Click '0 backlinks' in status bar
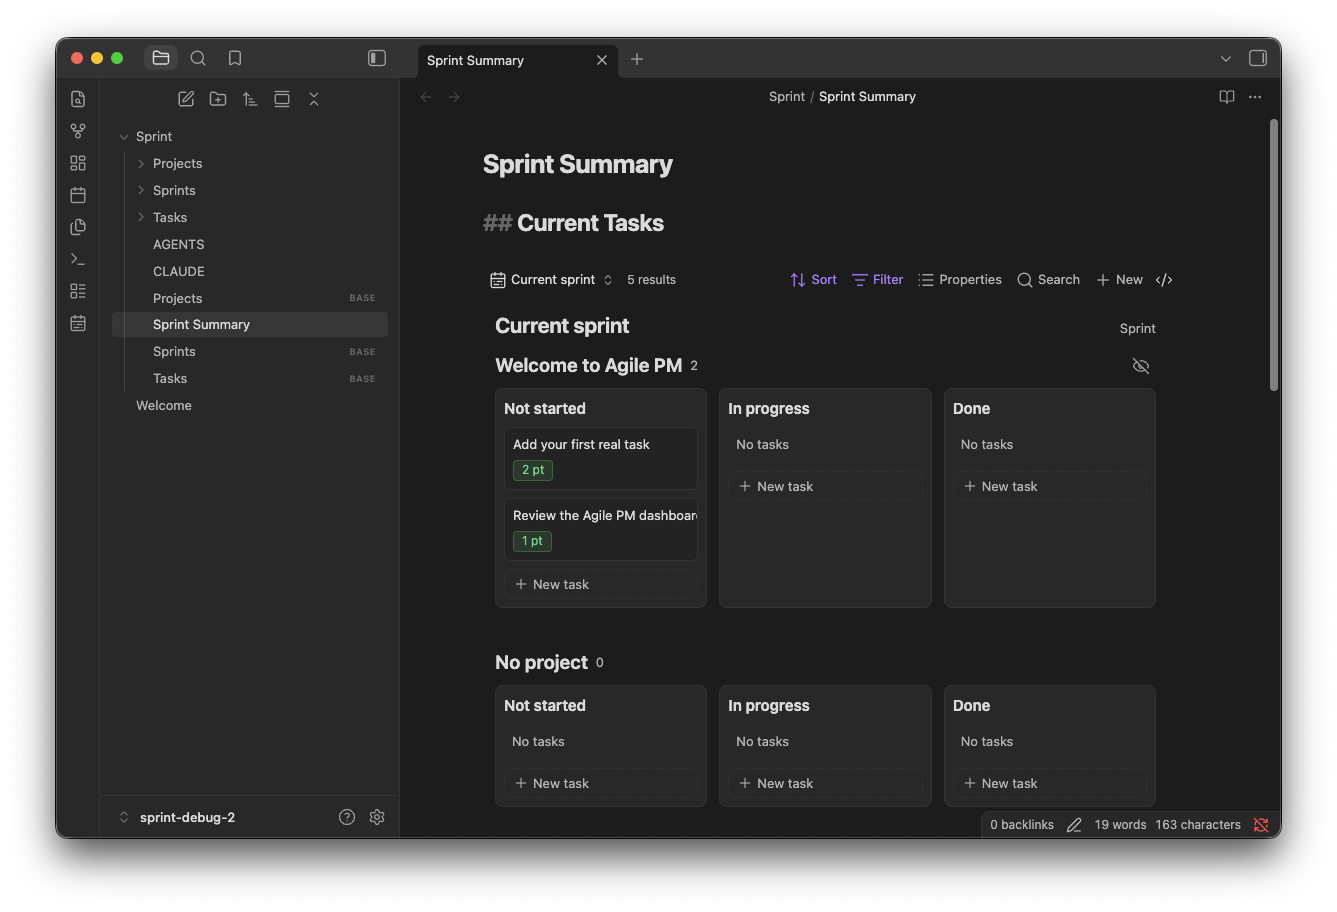1337x912 pixels. click(x=1022, y=825)
